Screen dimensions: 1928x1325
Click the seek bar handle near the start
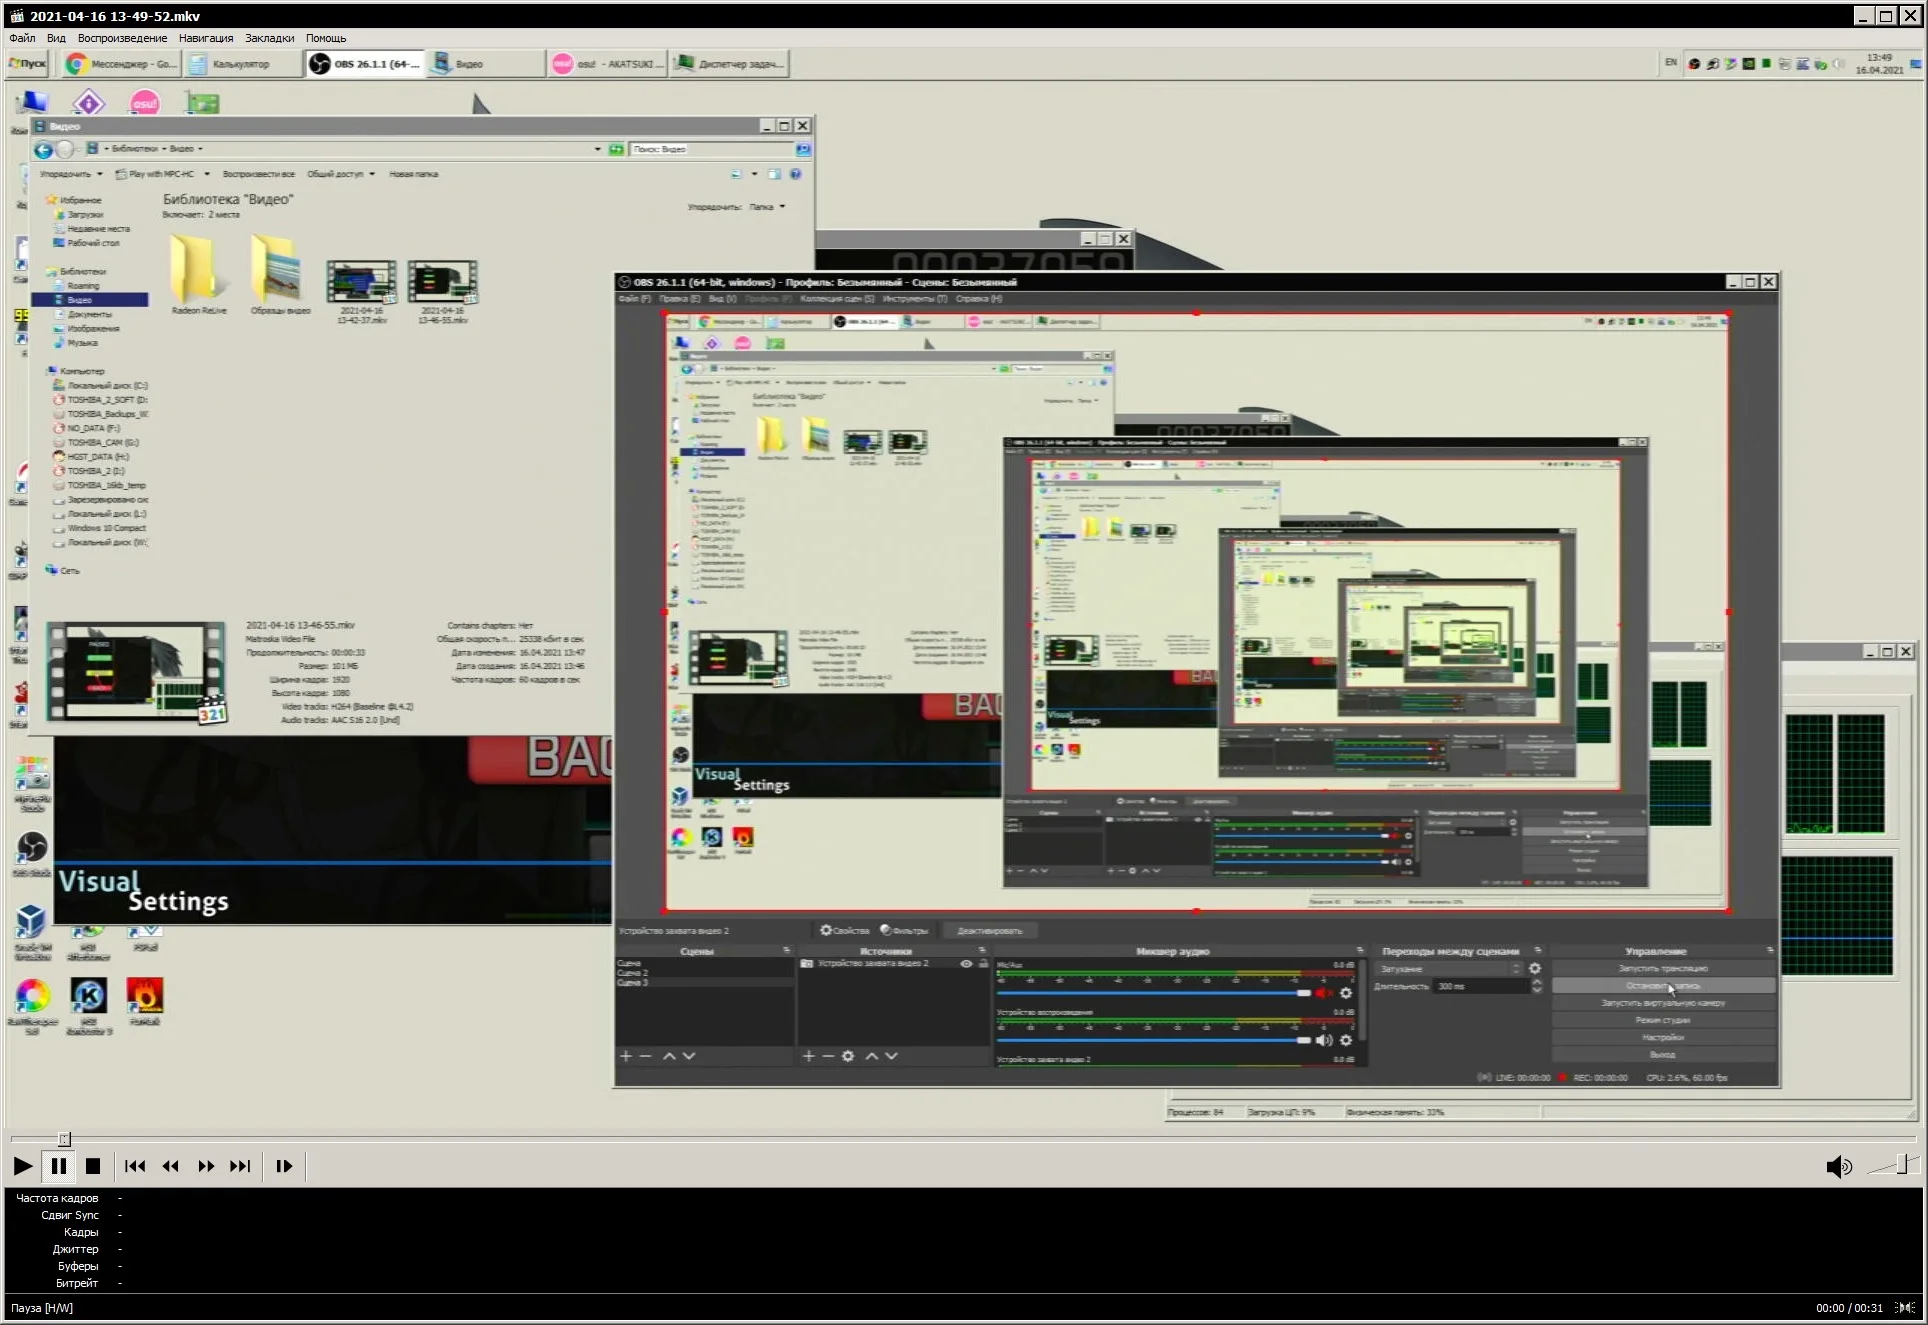click(64, 1139)
